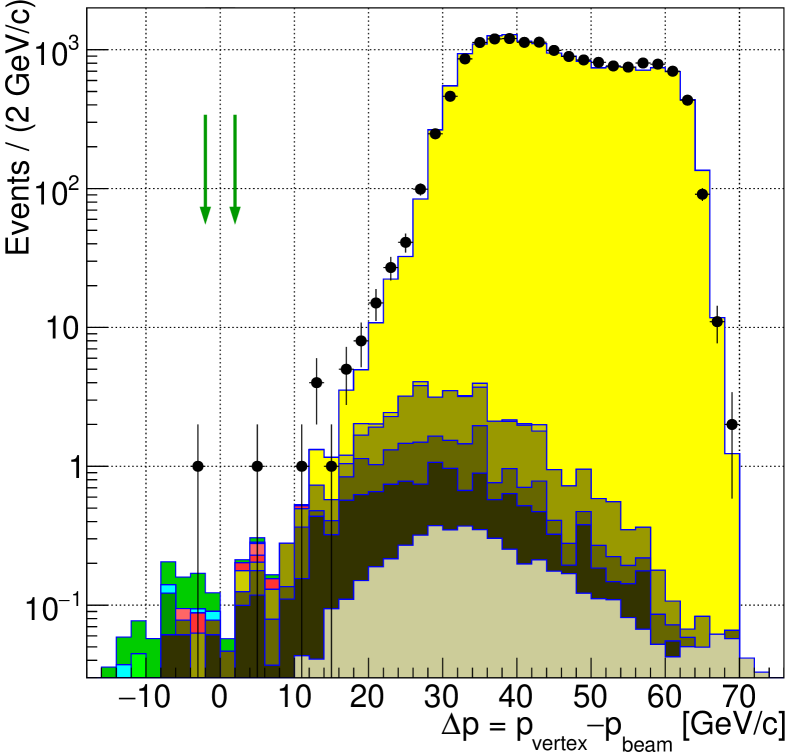Click the leftmost black data point near Δp = −3
Image resolution: width=788 pixels, height=753 pixels.
tap(198, 466)
